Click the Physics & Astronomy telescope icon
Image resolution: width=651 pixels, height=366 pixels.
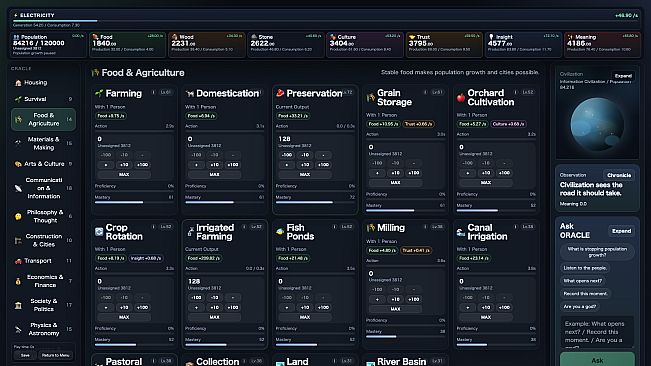pos(18,329)
